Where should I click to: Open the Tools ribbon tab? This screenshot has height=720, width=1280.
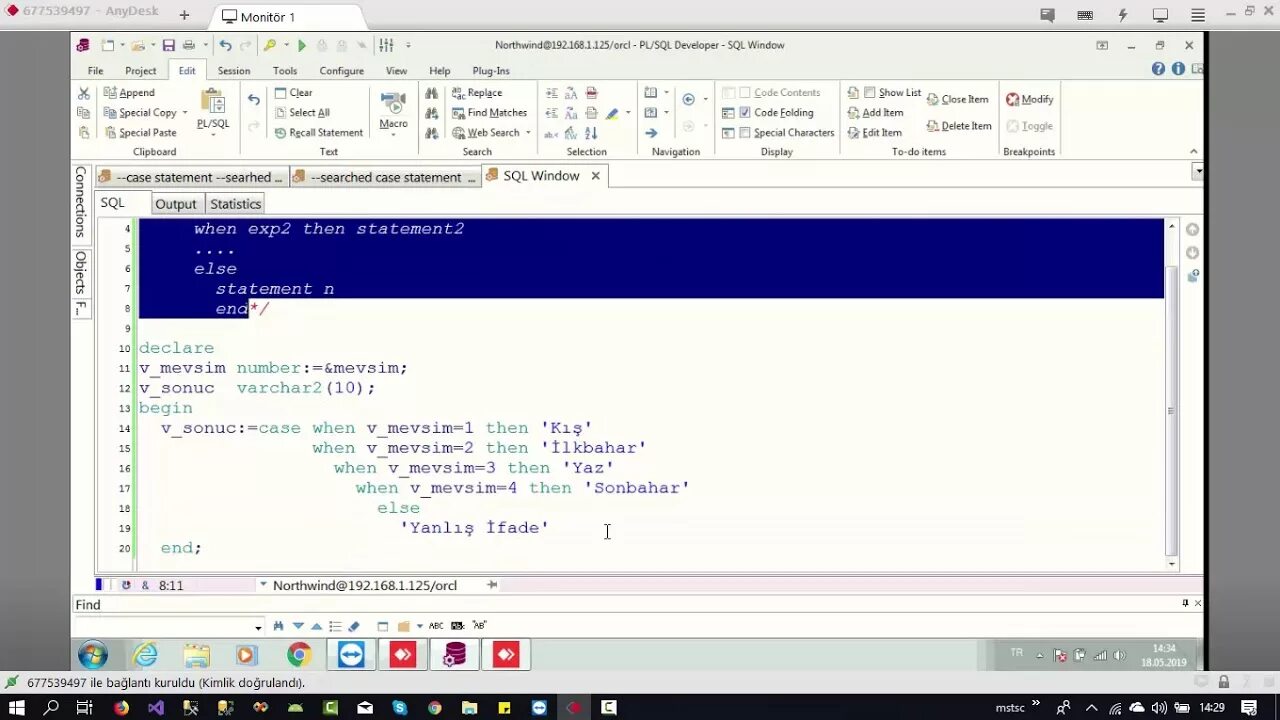coord(285,71)
